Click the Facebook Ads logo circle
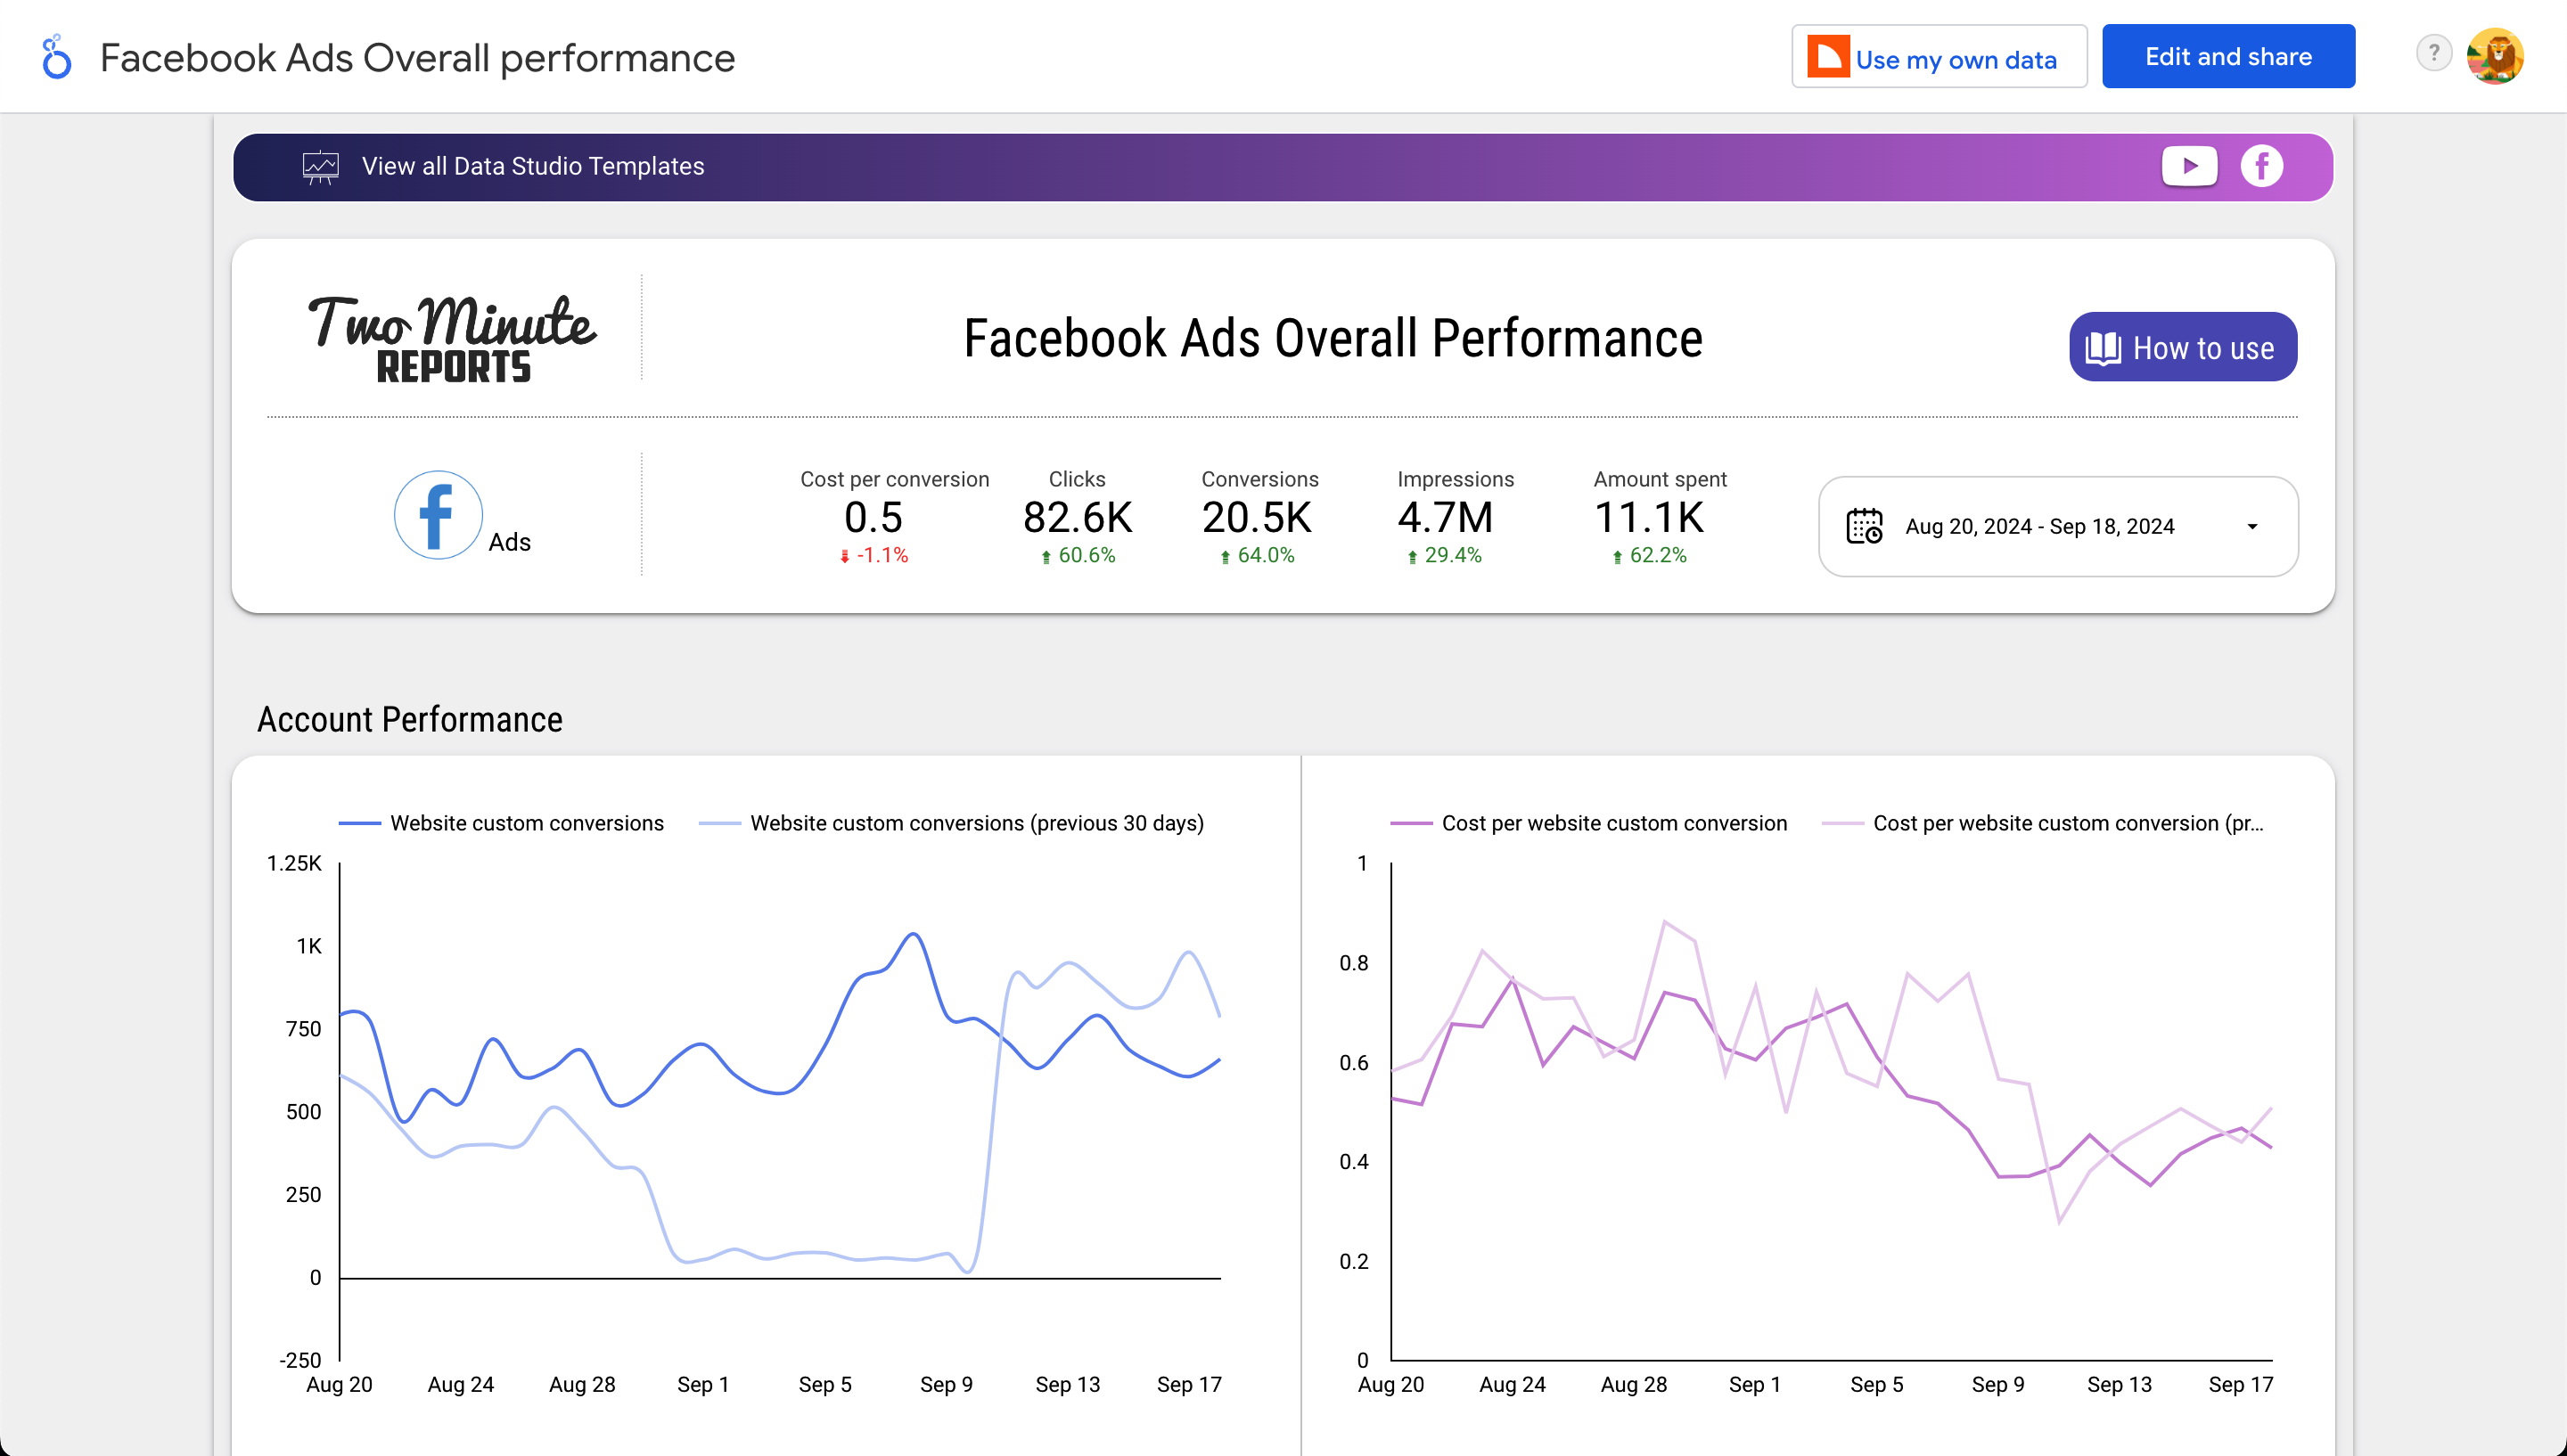The width and height of the screenshot is (2567, 1456). [x=438, y=515]
